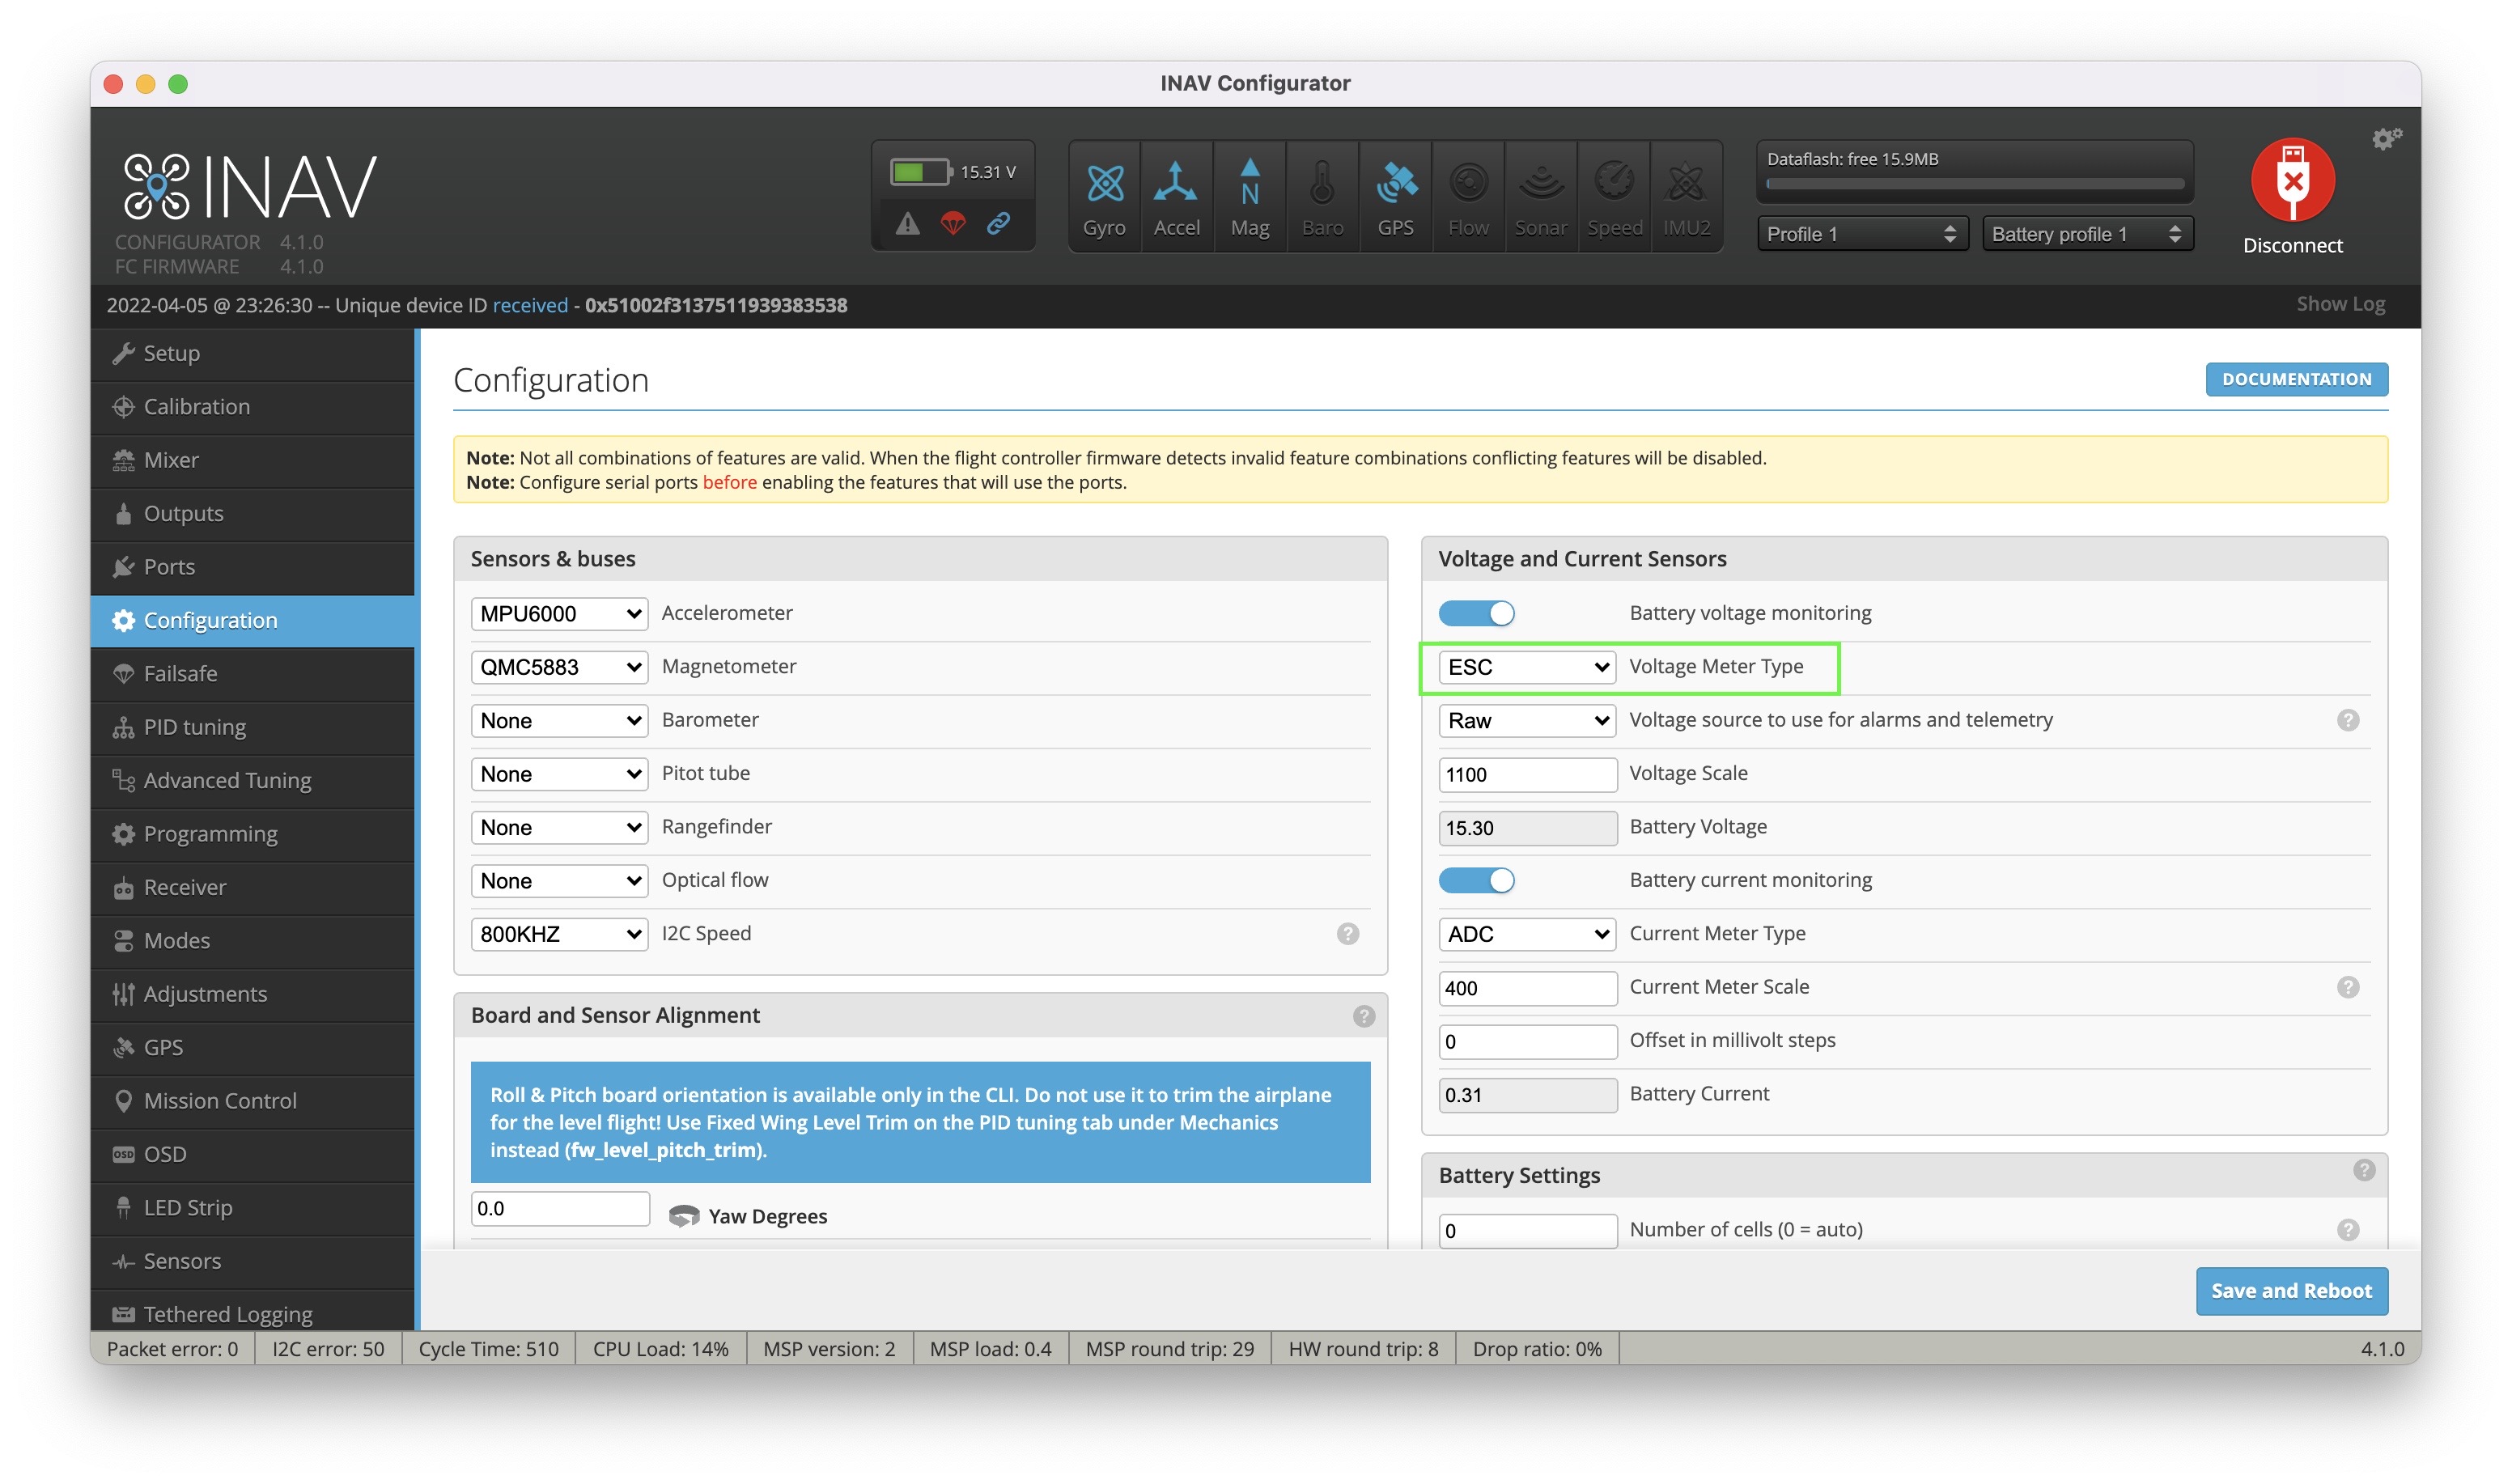Open the Failsafe sidebar tab

180,674
